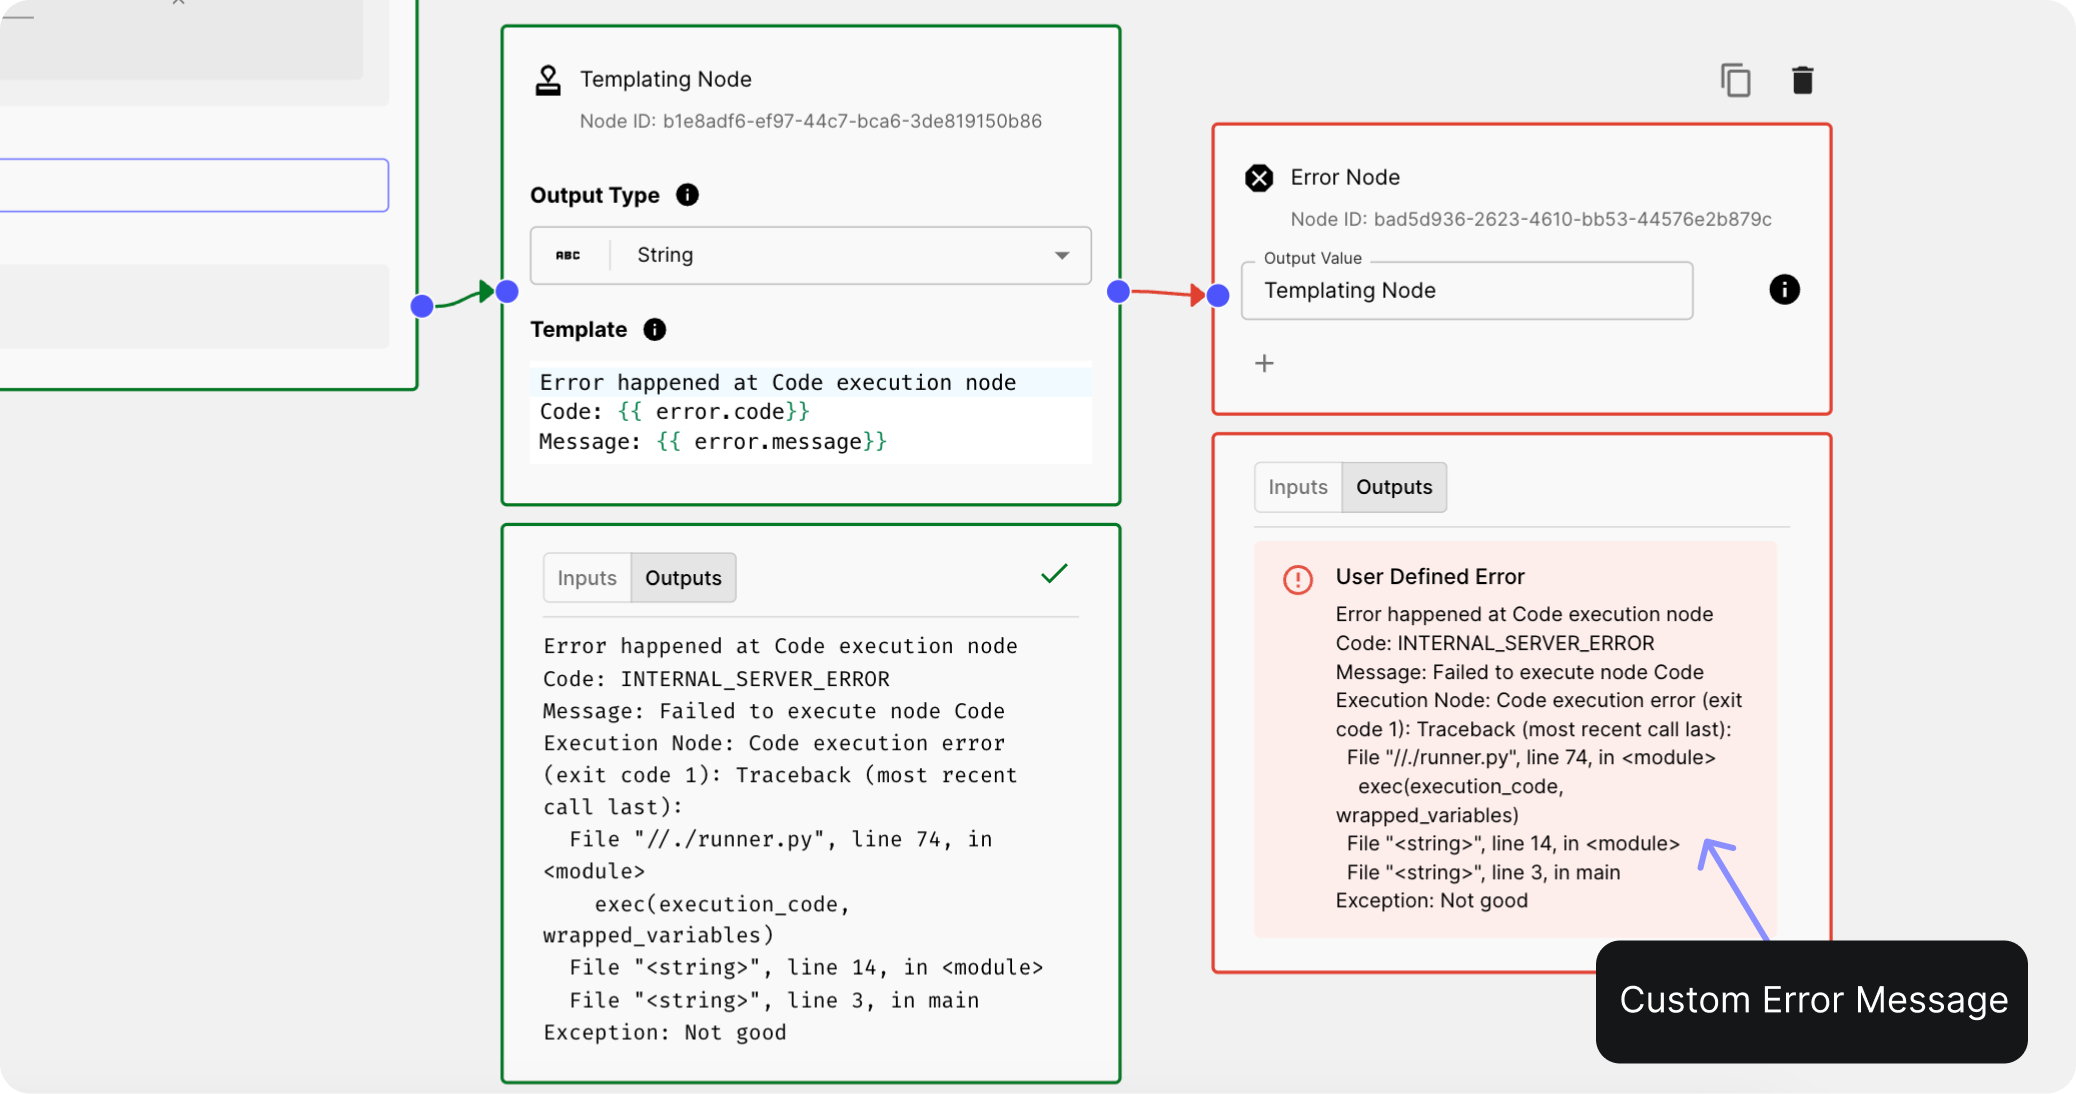Switch to Inputs tab under Templating Node
2076x1094 pixels.
pyautogui.click(x=587, y=578)
